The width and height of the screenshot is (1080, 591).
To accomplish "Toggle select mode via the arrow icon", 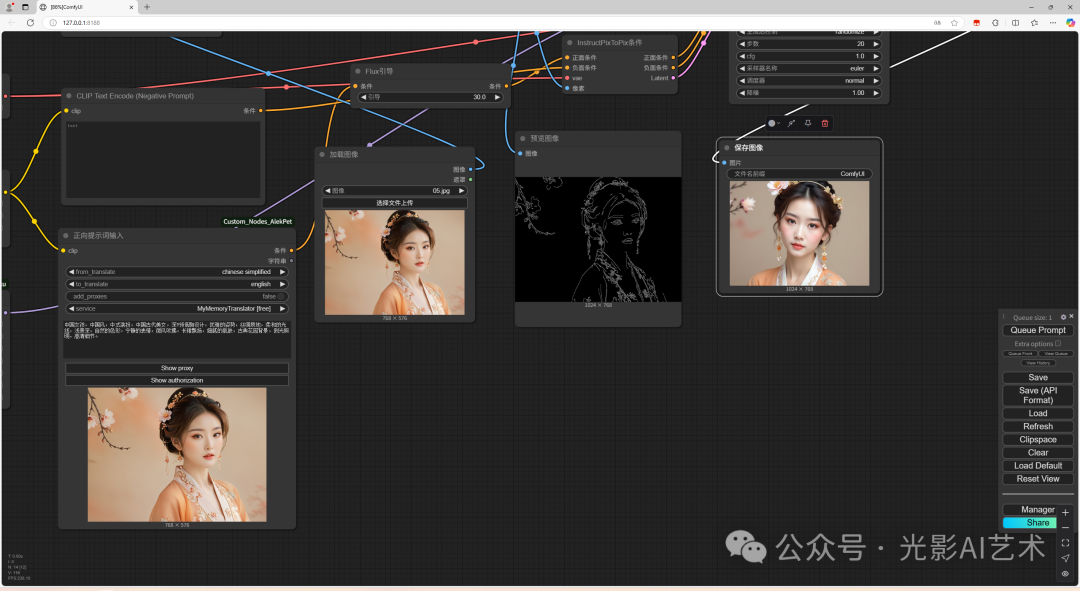I will click(x=1065, y=558).
